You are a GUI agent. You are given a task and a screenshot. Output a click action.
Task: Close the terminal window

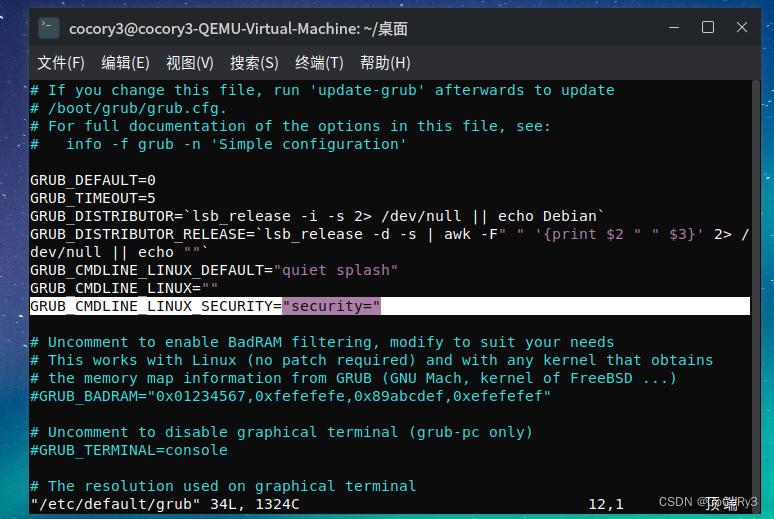(x=741, y=27)
